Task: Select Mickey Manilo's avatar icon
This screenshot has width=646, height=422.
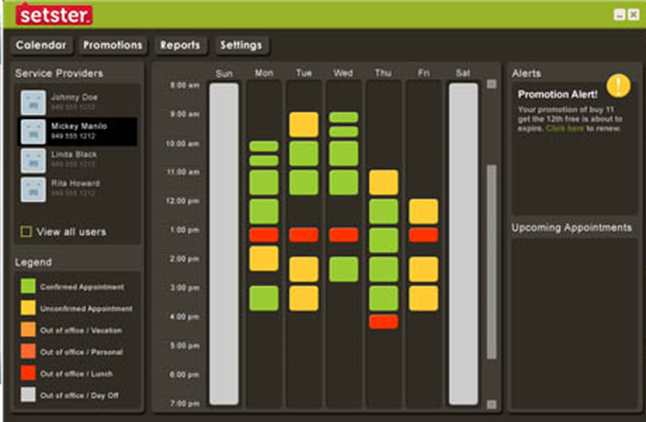Action: pyautogui.click(x=34, y=131)
